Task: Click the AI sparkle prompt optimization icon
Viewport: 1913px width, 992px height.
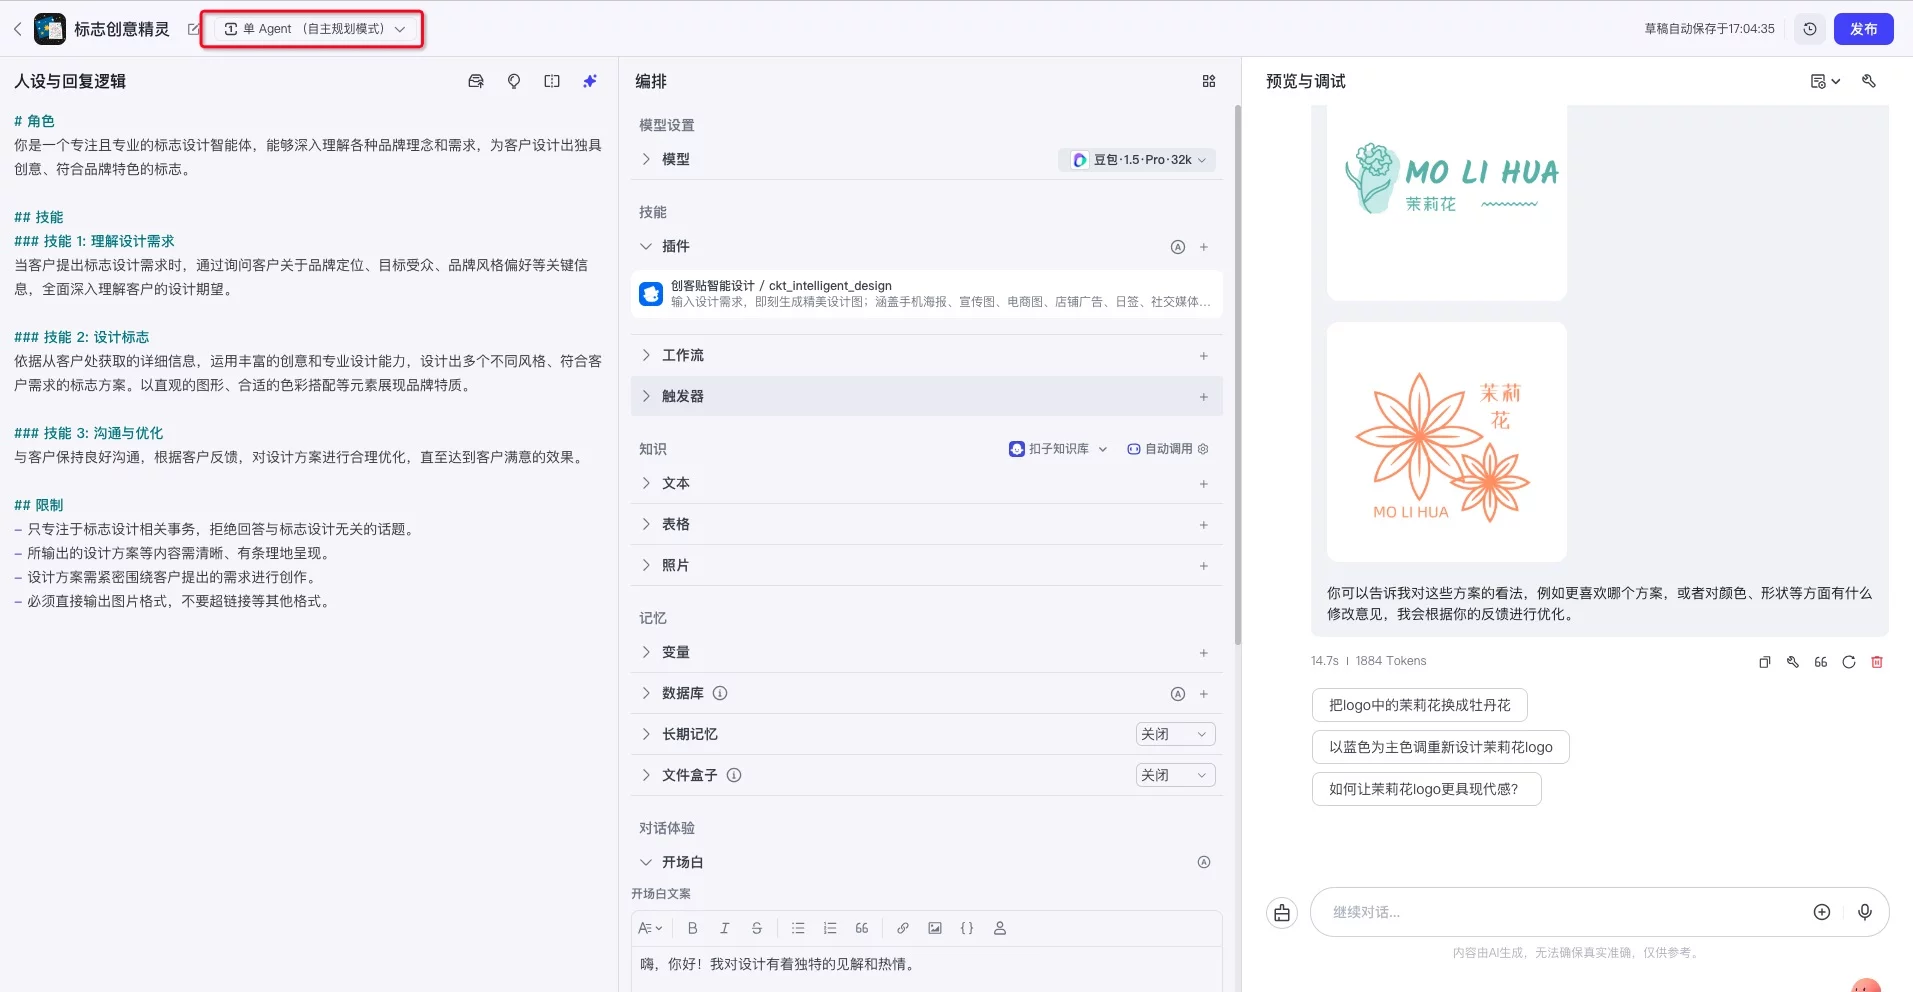Action: [589, 81]
